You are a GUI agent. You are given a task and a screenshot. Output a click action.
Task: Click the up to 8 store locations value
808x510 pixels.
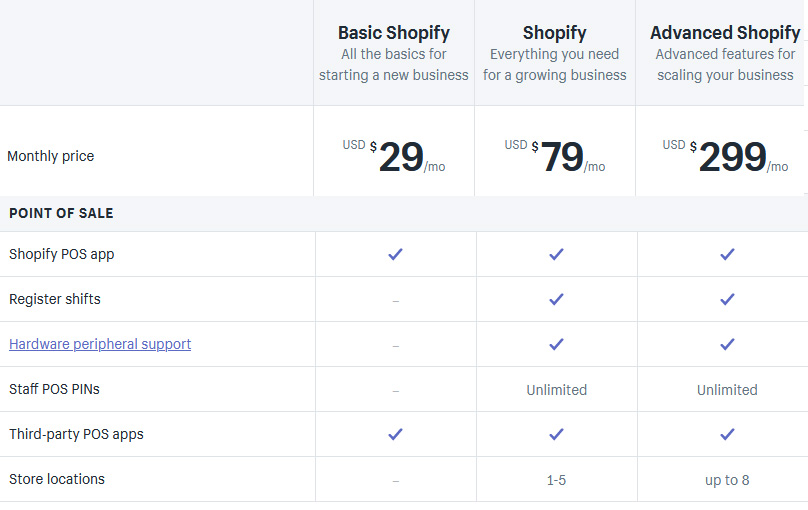(727, 480)
